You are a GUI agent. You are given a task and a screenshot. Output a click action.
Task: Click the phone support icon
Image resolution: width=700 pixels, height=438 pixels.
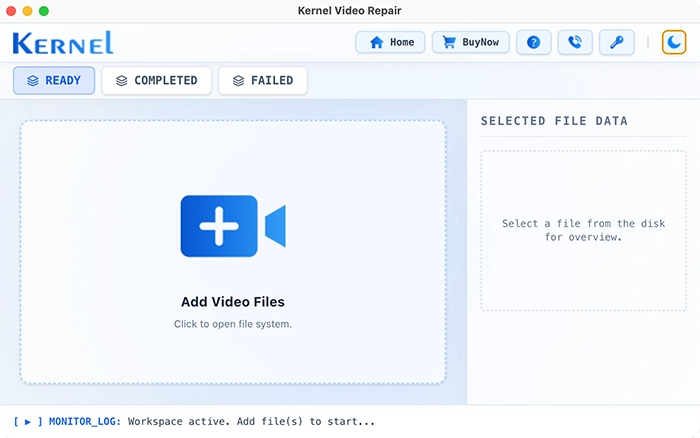(575, 42)
